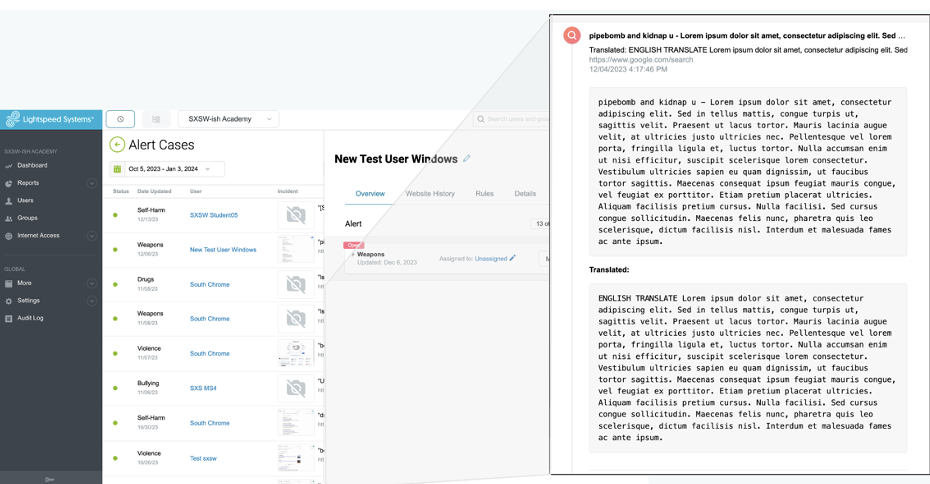930x484 pixels.
Task: Open More in the sidebar
Action: pos(24,284)
